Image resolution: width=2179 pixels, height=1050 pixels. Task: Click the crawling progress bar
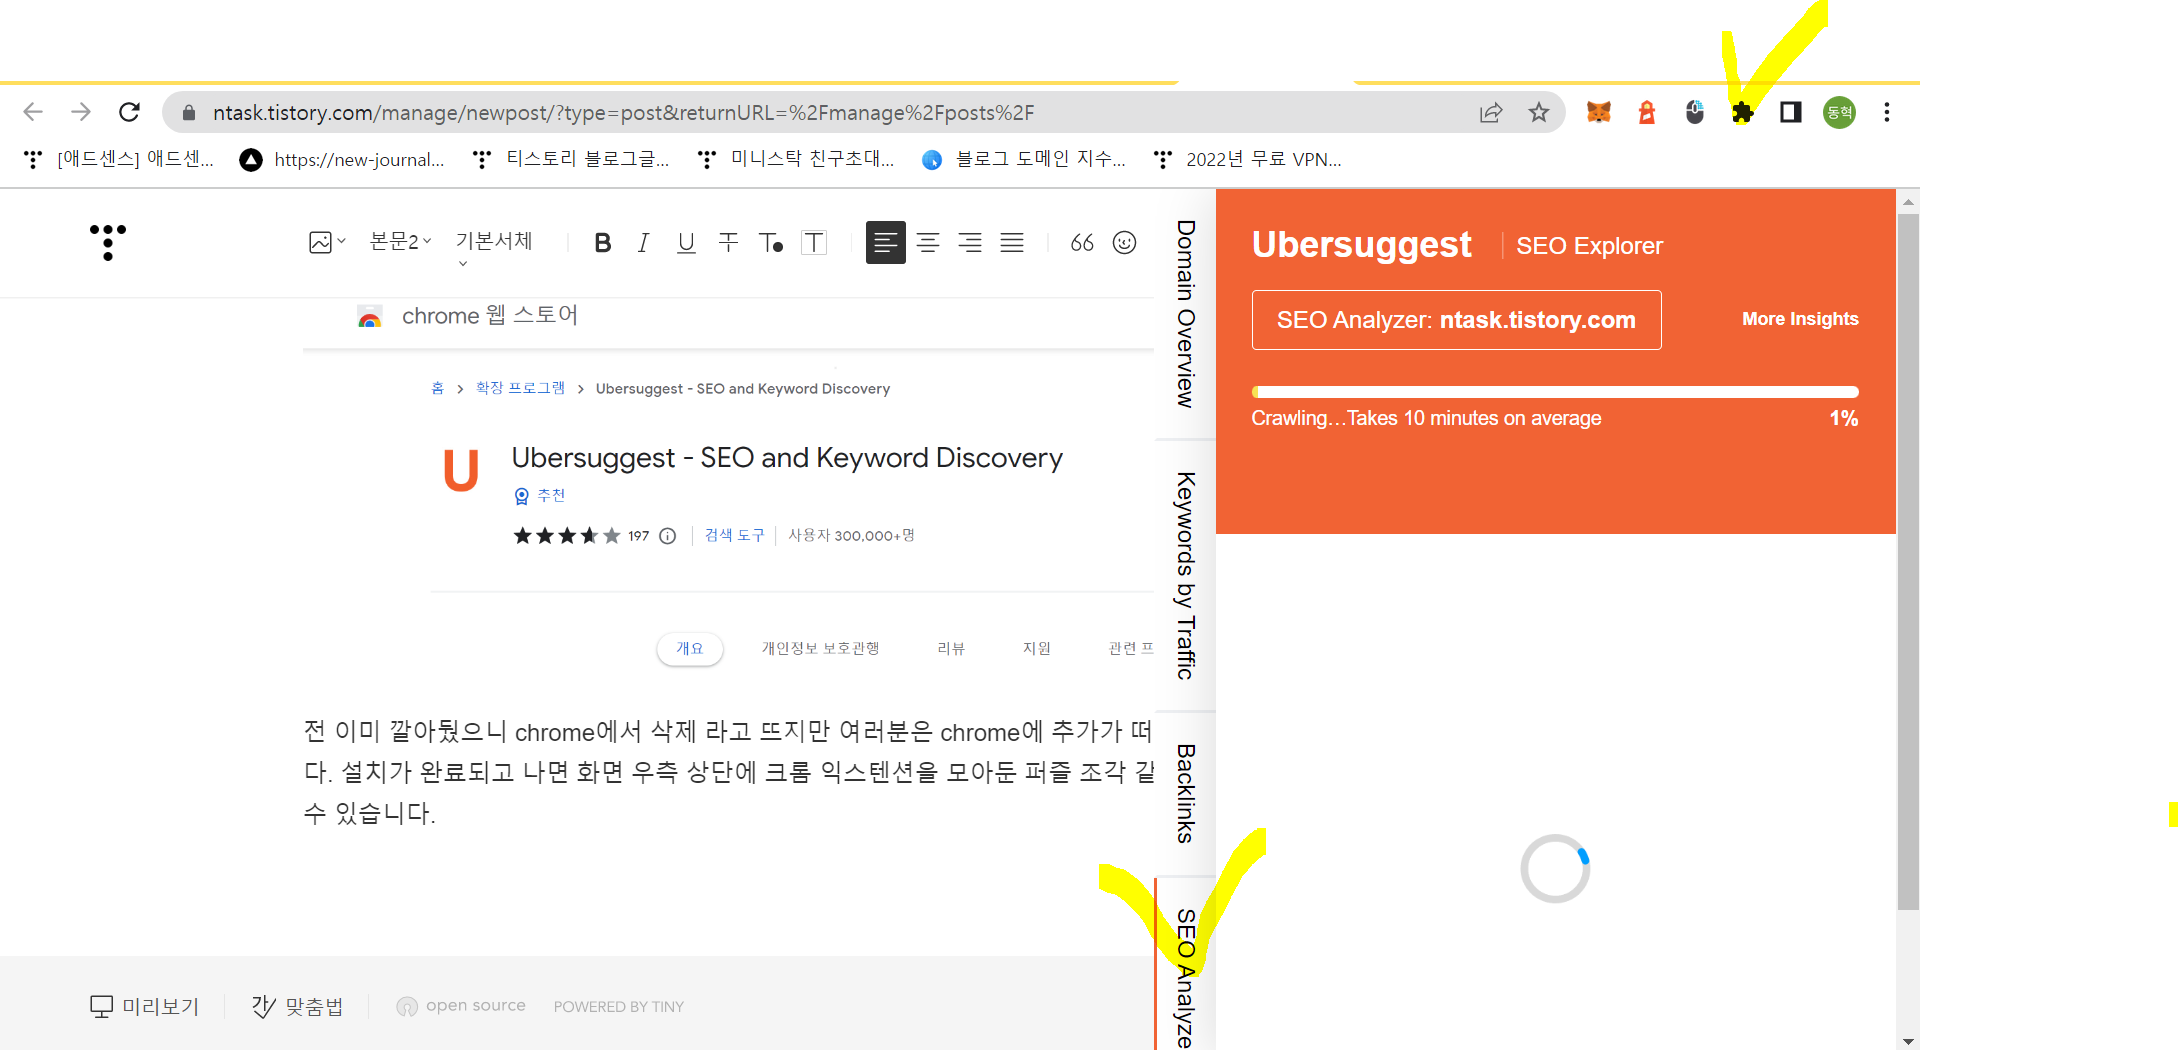(1555, 392)
